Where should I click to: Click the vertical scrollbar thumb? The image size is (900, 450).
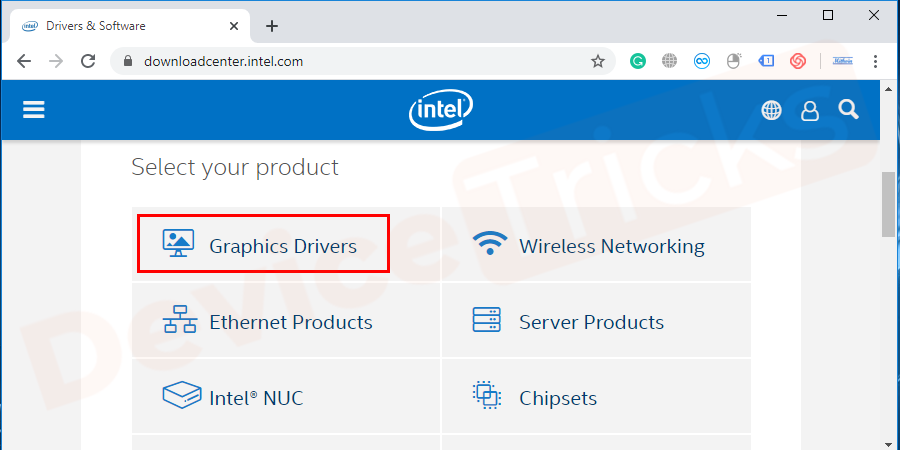888,203
